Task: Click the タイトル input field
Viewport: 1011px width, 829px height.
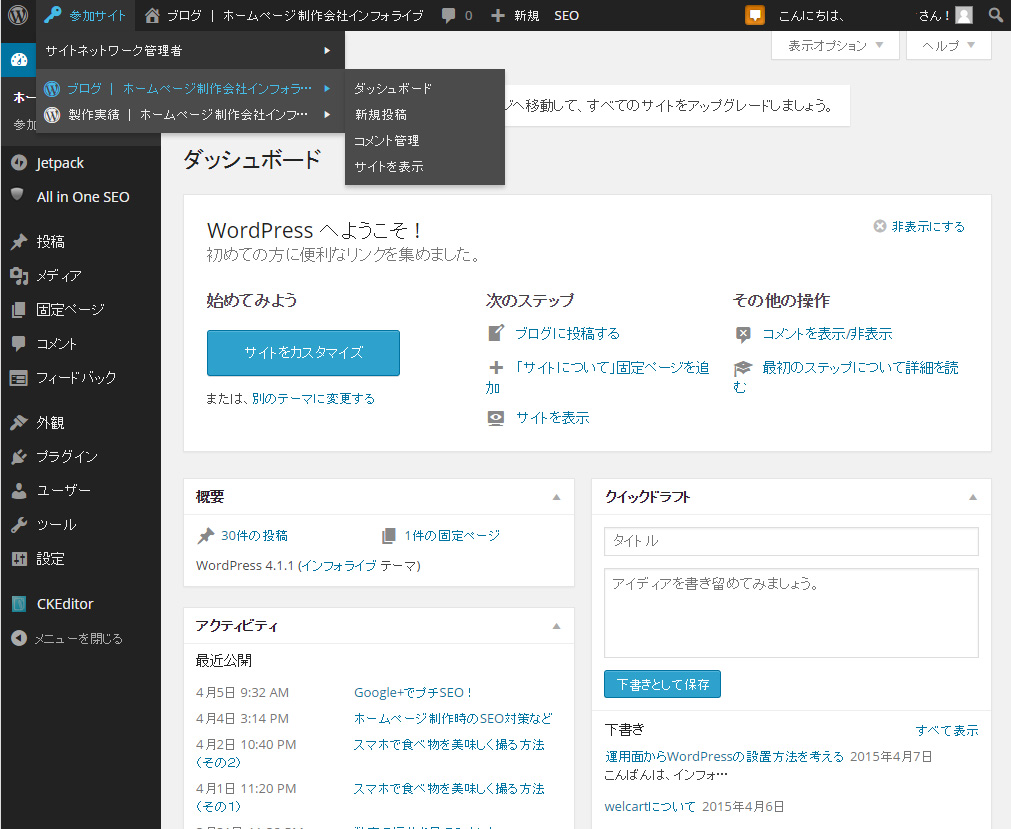Action: click(791, 541)
